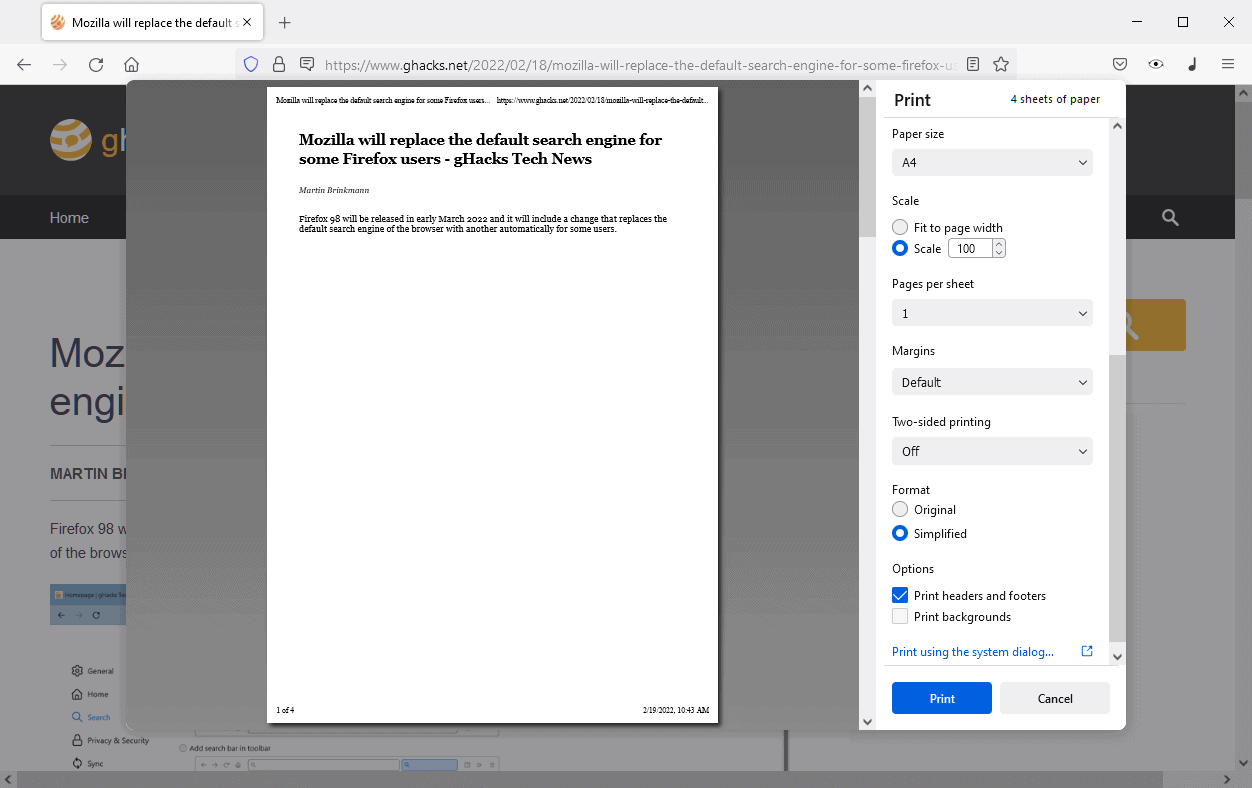Open a new tab with plus icon
This screenshot has height=788, width=1252.
point(285,22)
